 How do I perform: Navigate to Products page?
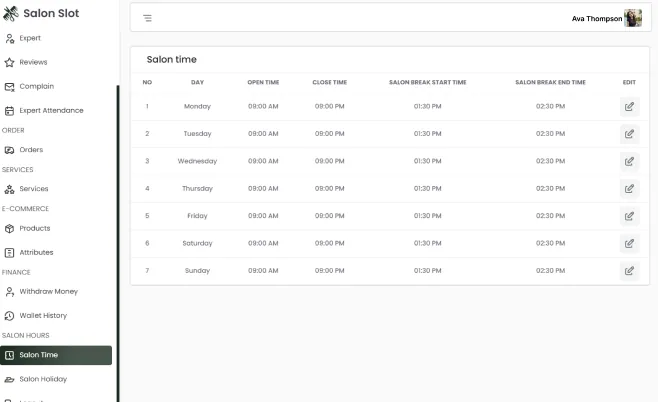click(35, 228)
